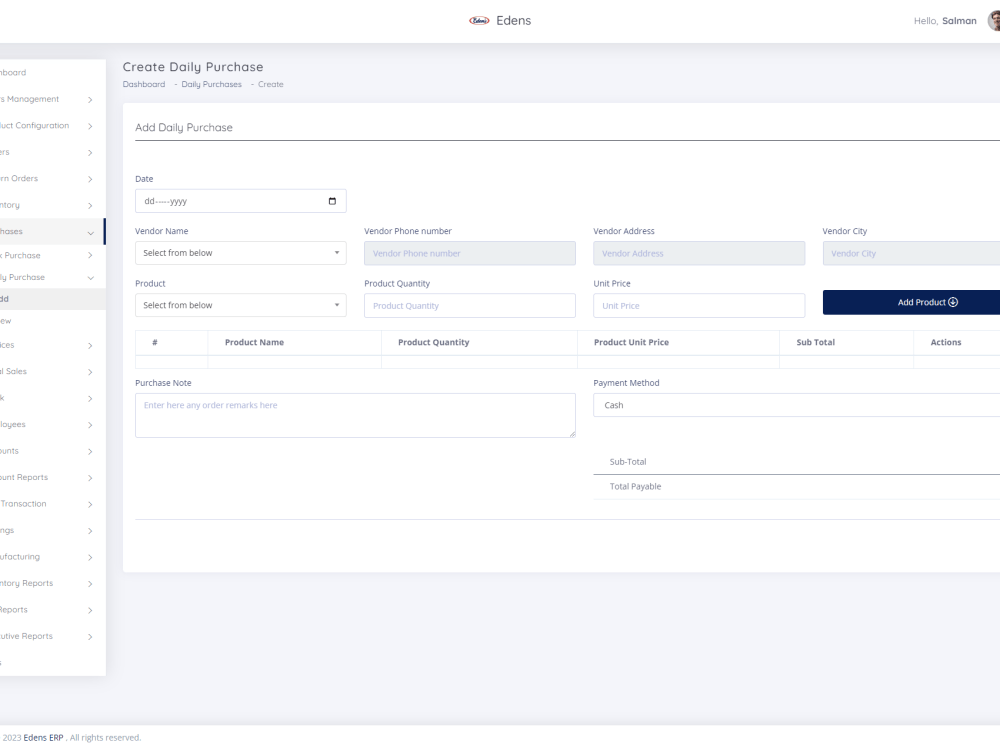The image size is (1000, 750).
Task: Expand the Sales sidebar menu chevron
Action: (90, 372)
